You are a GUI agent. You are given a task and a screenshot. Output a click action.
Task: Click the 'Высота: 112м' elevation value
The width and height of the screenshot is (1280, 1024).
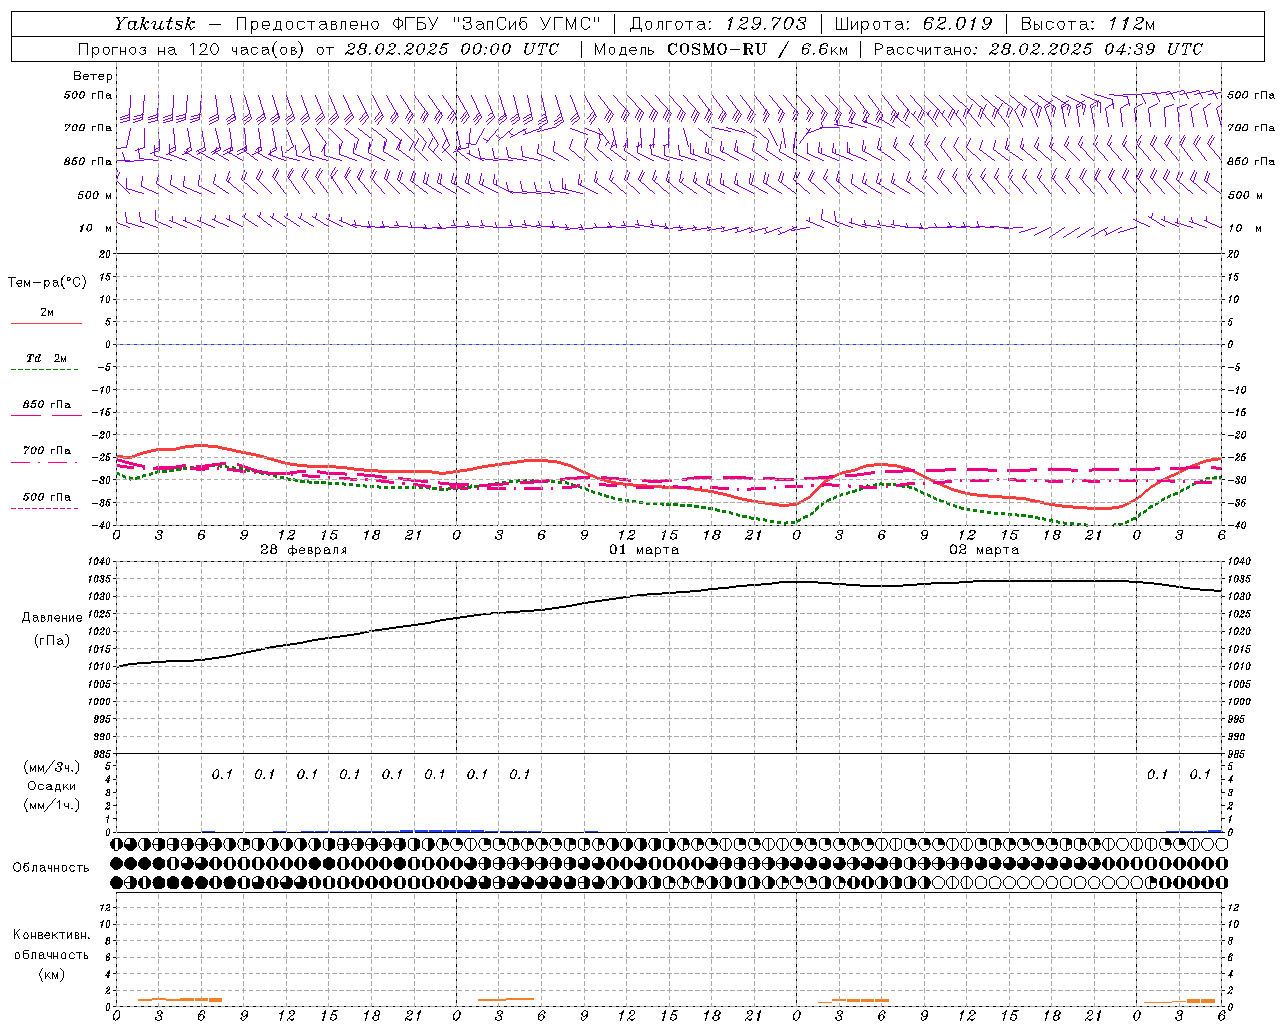[x=1087, y=24]
